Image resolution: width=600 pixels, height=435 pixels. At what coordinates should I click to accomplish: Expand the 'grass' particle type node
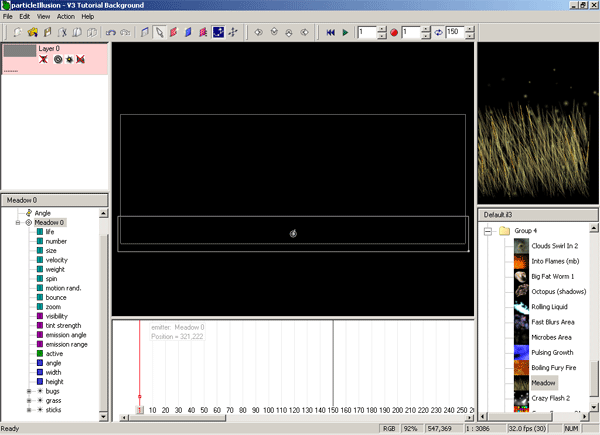(30, 400)
